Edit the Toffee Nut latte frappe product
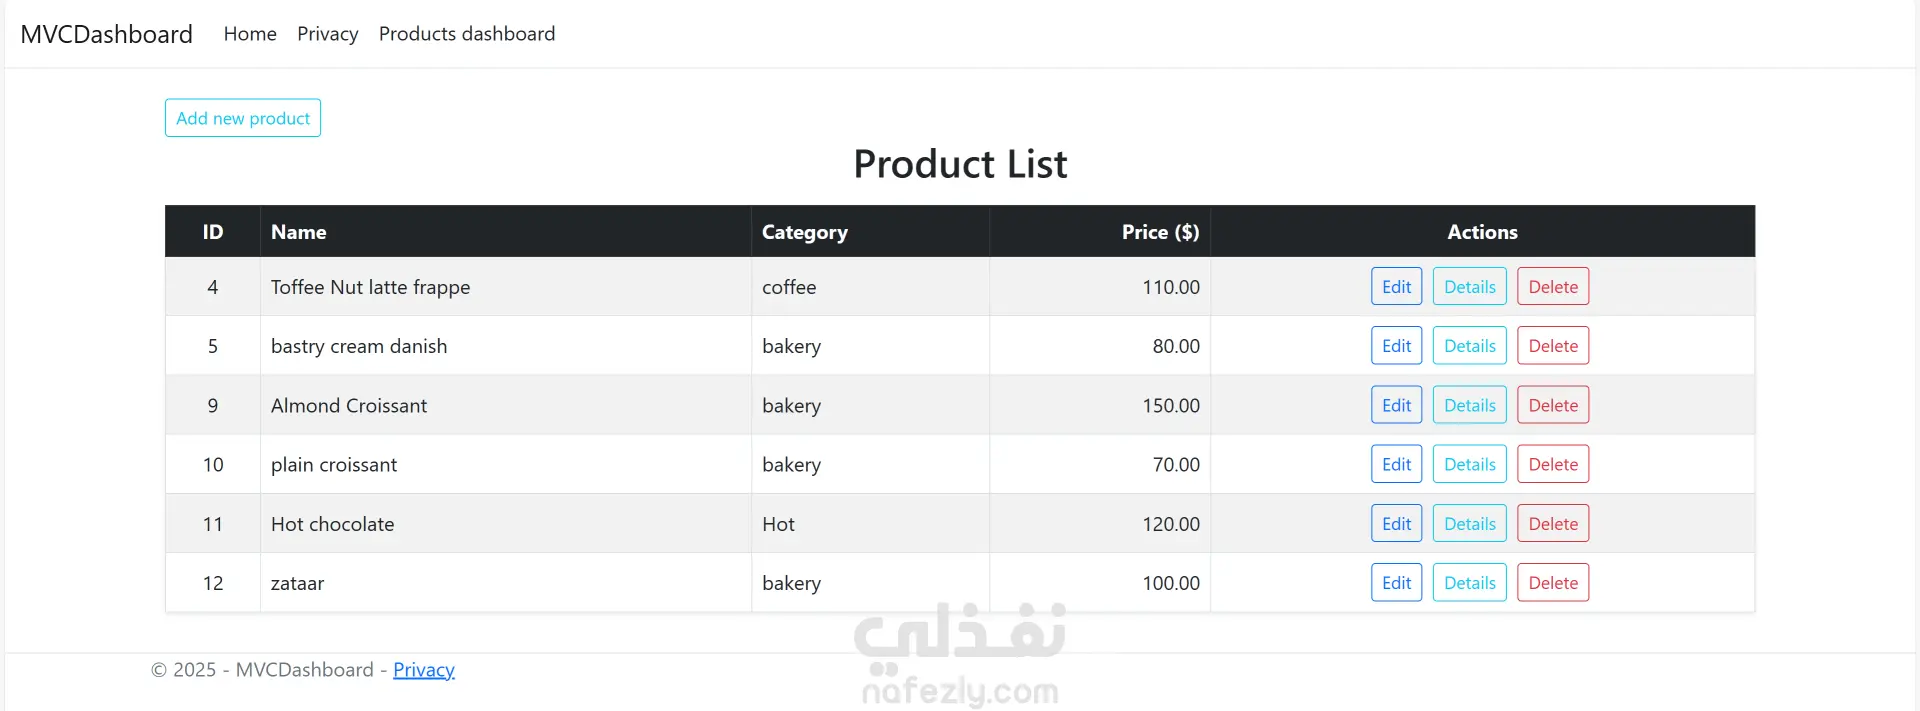Viewport: 1920px width, 711px height. point(1396,287)
